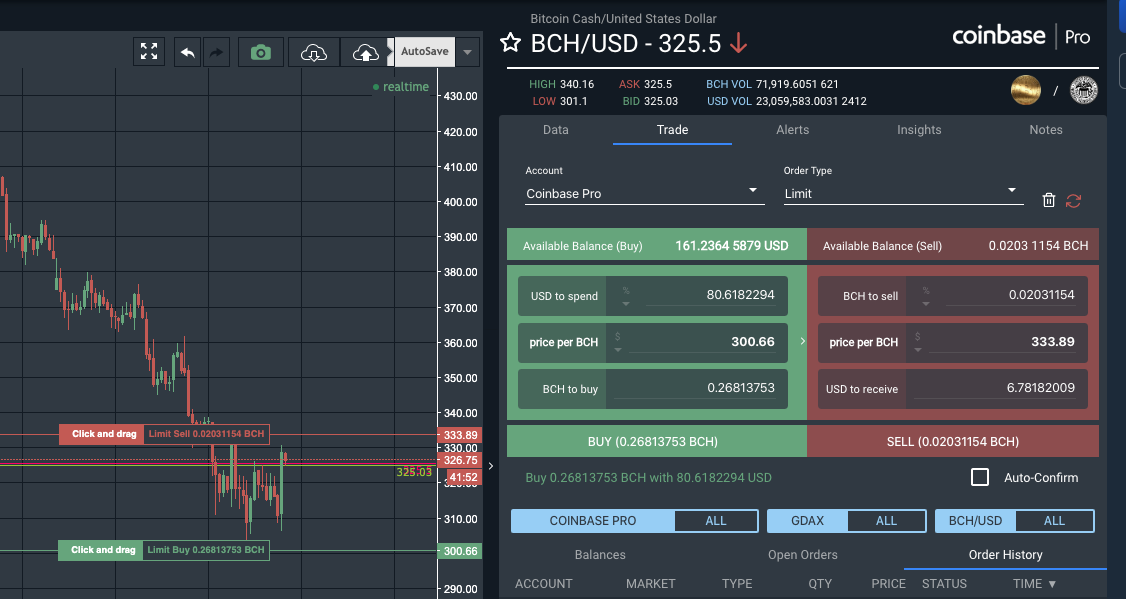This screenshot has height=599, width=1126.
Task: Take a chart snapshot with camera icon
Action: pos(261,52)
